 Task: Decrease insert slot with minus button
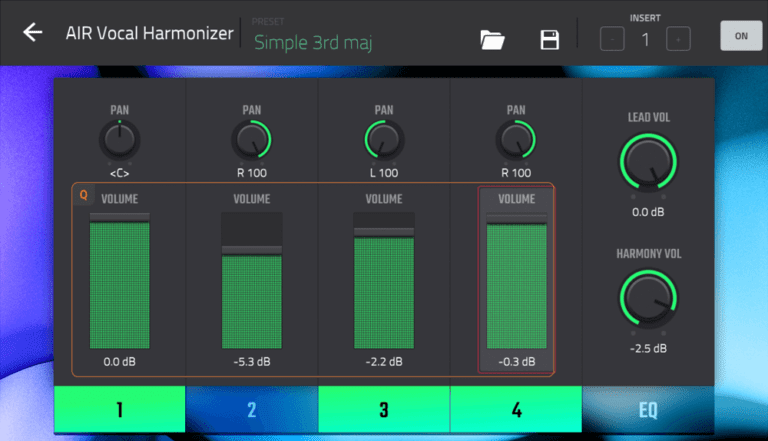point(612,39)
